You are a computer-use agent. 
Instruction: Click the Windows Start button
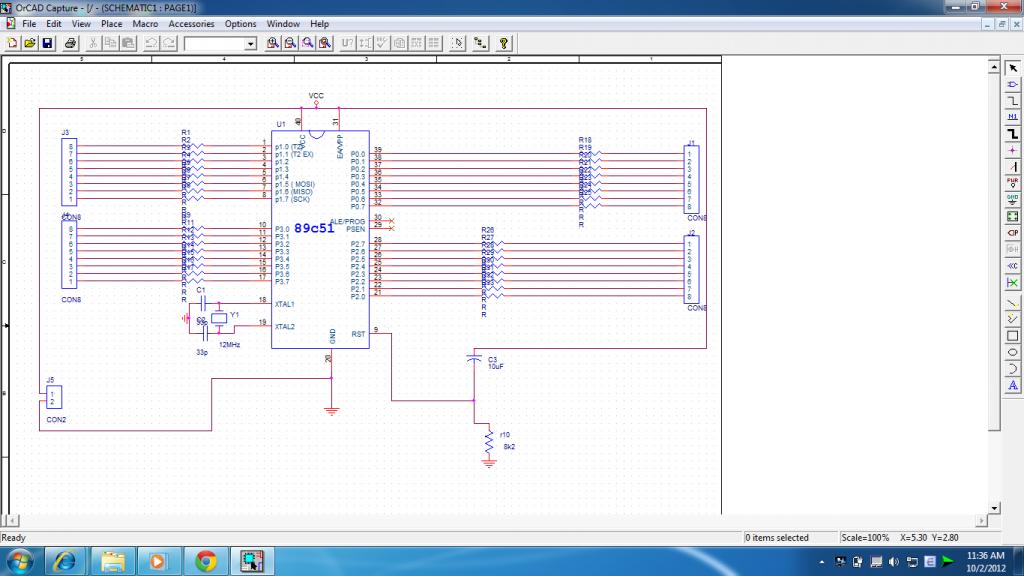pos(20,560)
